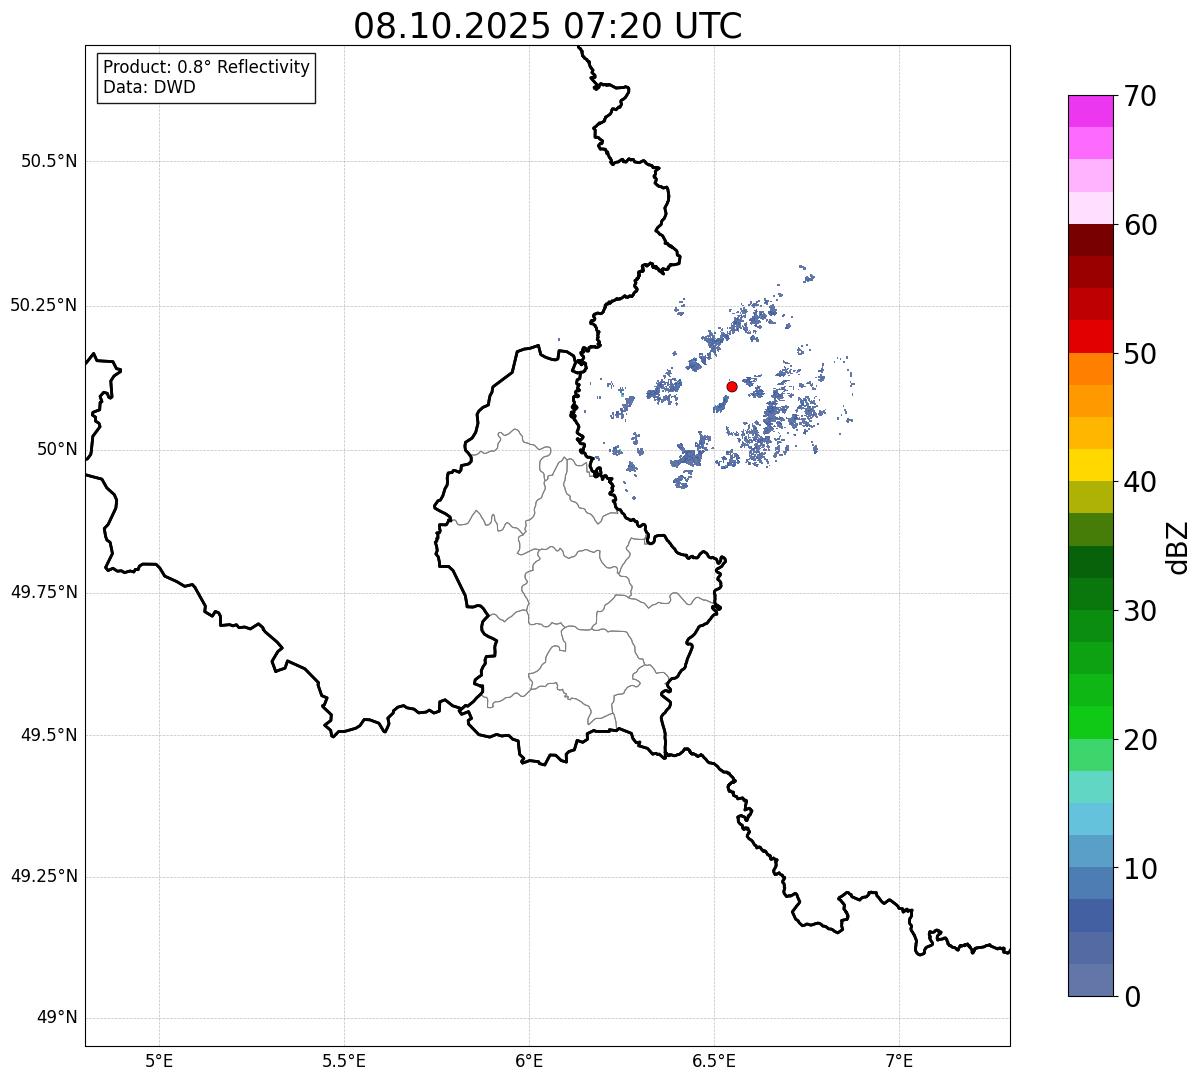Click the title "08.10.2025 07:20 UTC"
The height and width of the screenshot is (1081, 1202).
pos(548,25)
